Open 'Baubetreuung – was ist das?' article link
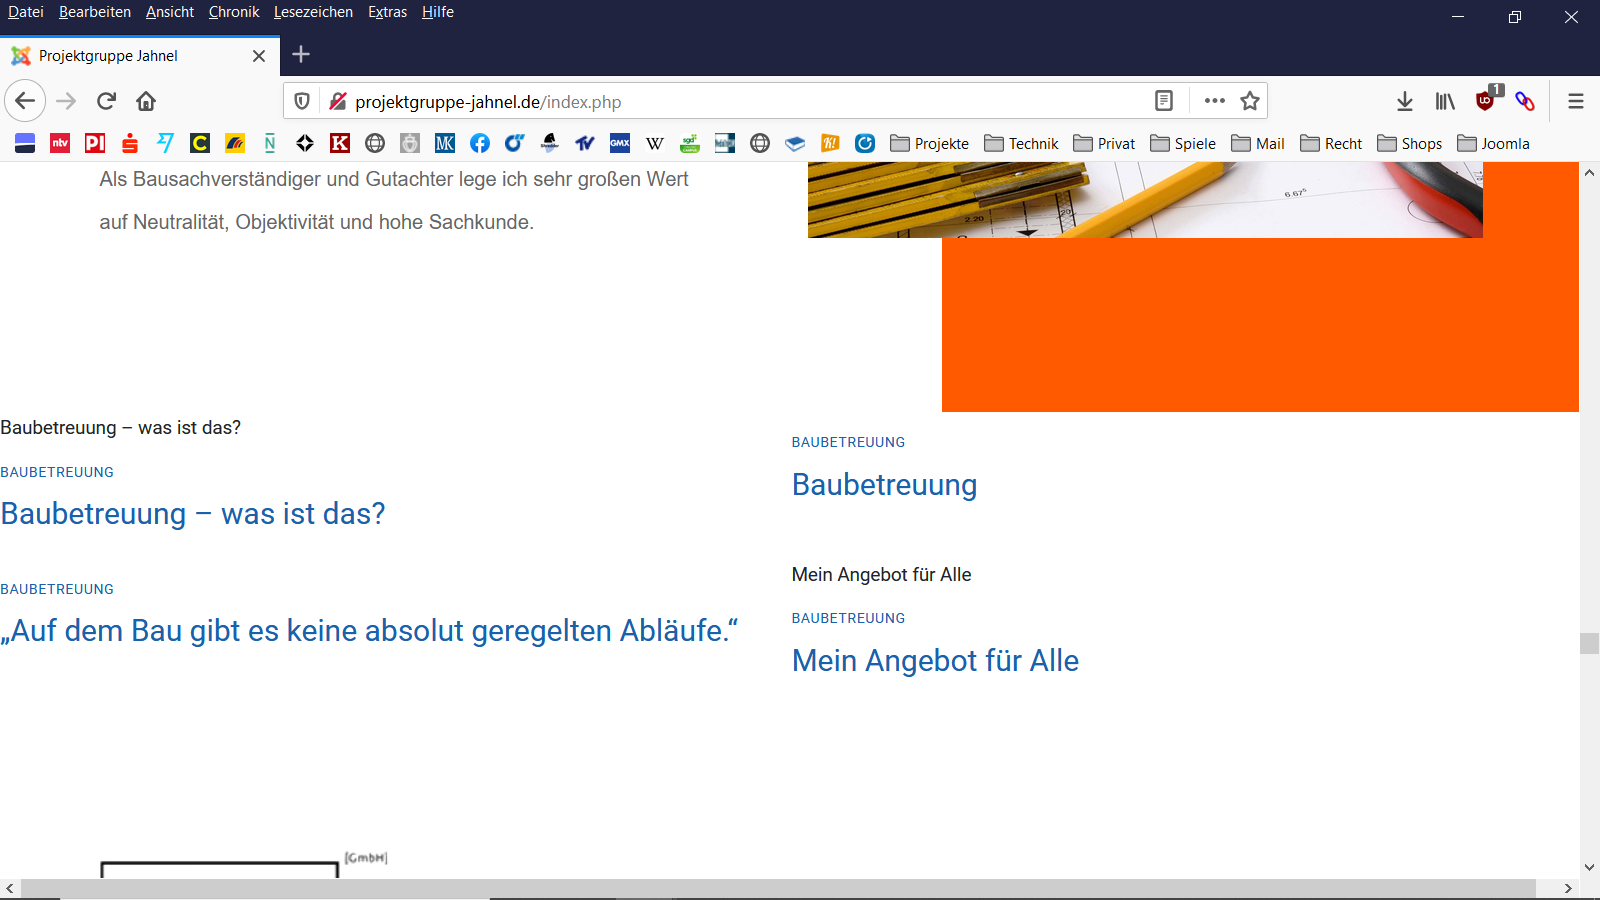The height and width of the screenshot is (900, 1600). (x=193, y=513)
